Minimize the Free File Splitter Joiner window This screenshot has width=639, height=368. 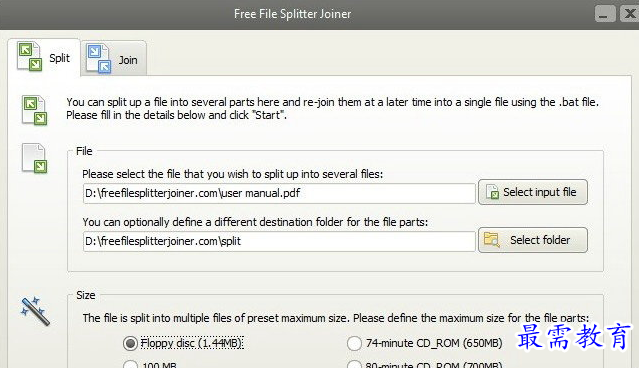click(605, 14)
